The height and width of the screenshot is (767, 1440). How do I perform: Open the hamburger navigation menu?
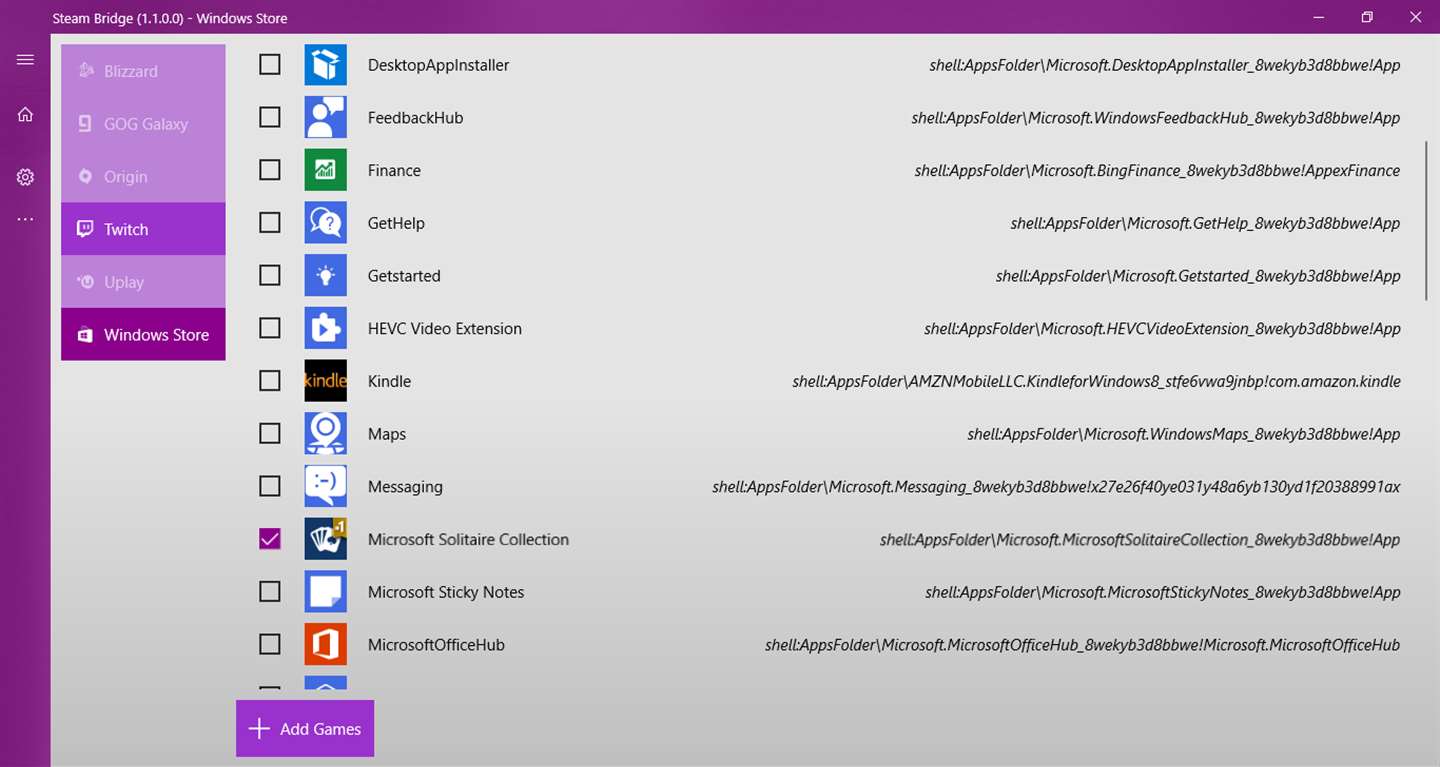[x=25, y=60]
